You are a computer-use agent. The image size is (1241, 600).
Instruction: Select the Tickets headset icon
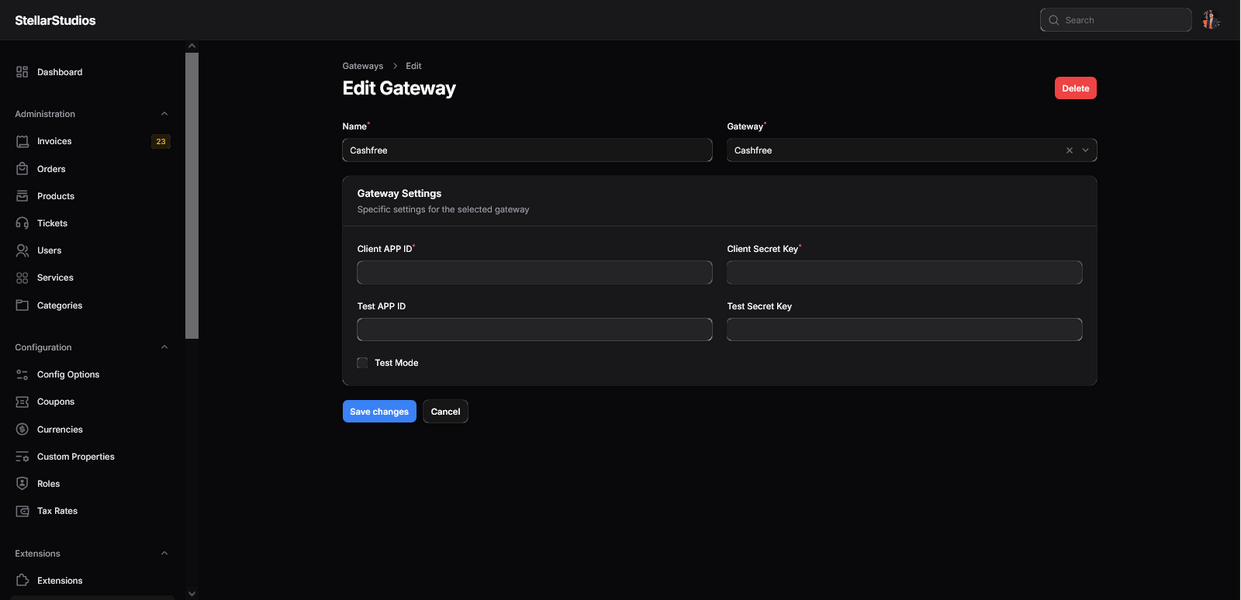pyautogui.click(x=22, y=223)
